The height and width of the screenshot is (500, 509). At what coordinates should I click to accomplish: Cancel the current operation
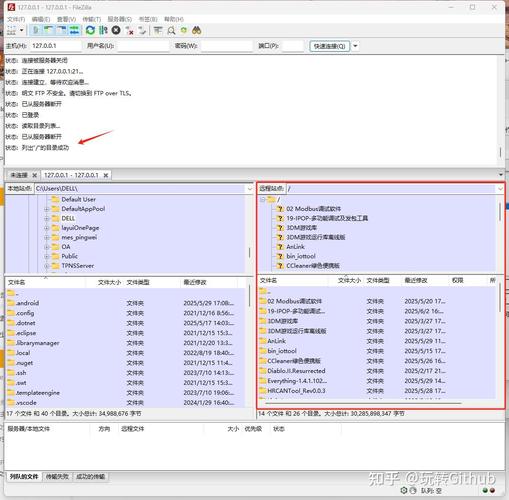(116, 31)
